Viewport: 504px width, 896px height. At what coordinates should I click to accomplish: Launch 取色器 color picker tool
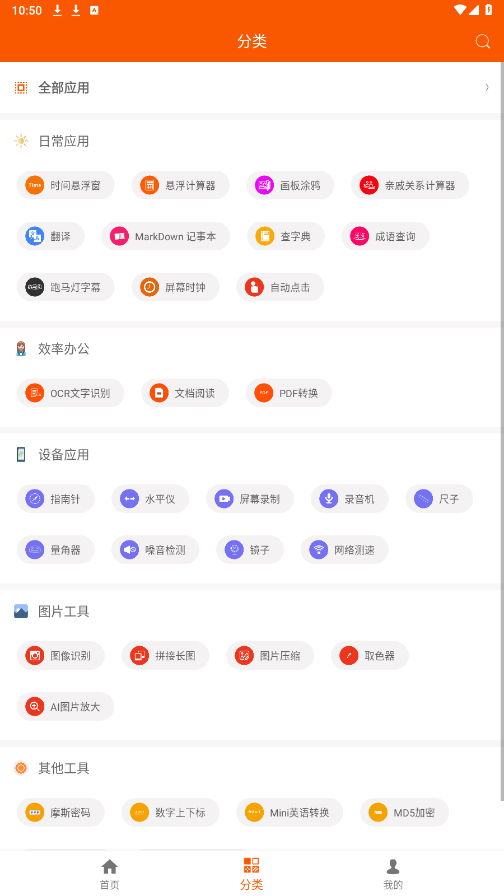click(370, 655)
